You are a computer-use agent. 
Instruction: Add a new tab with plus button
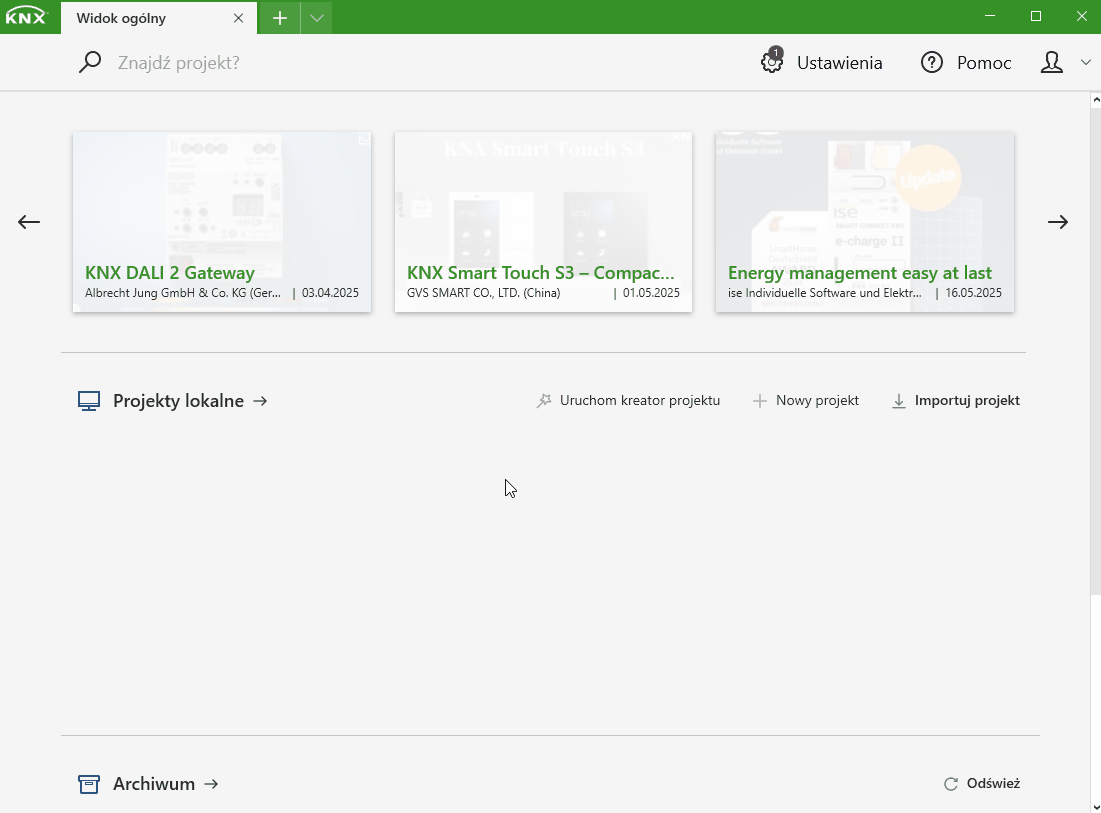pyautogui.click(x=280, y=18)
